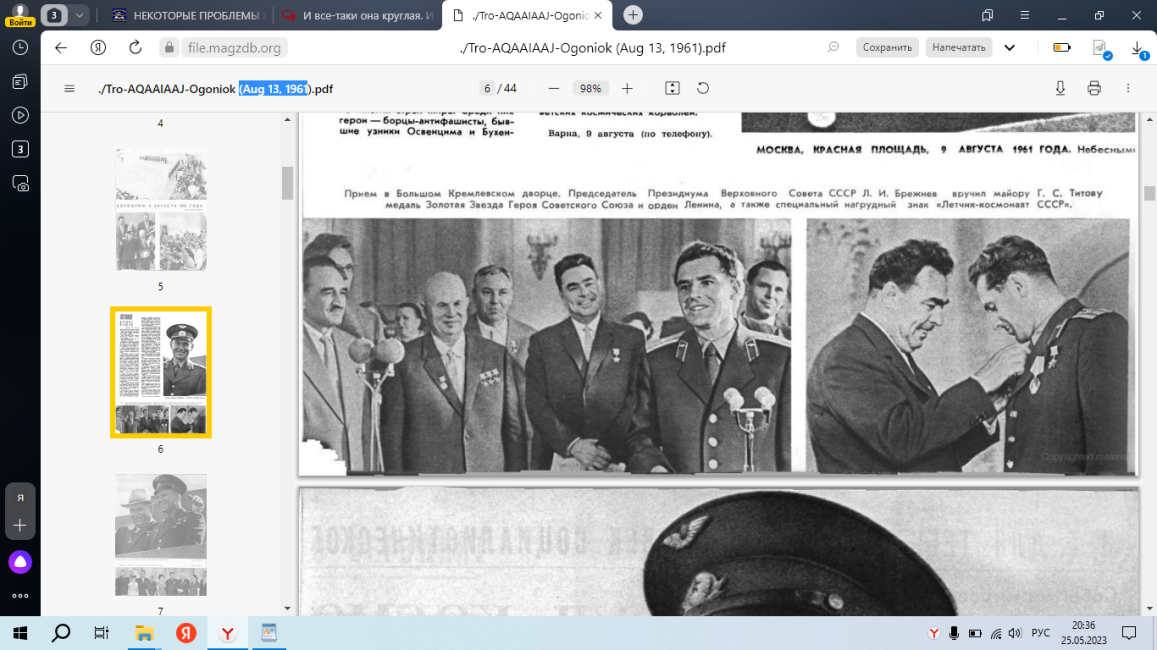The image size is (1157, 650).
Task: Zoom in with the plus icon
Action: 627,88
